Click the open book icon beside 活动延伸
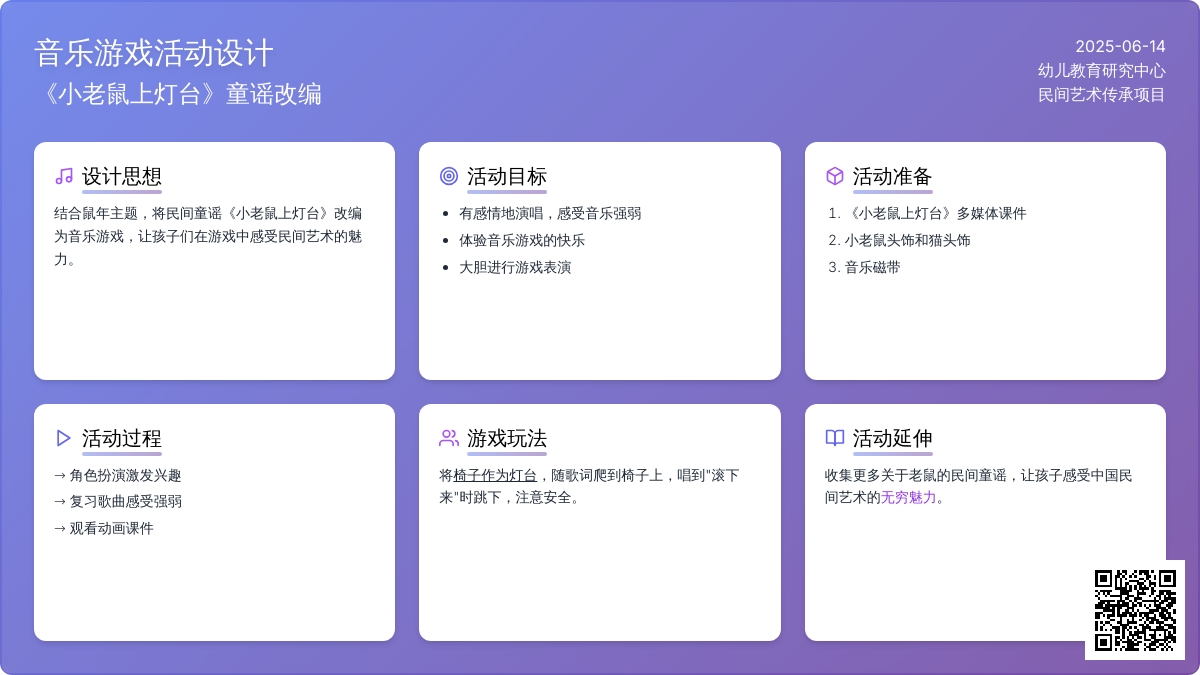Image resolution: width=1200 pixels, height=675 pixels. click(x=835, y=438)
